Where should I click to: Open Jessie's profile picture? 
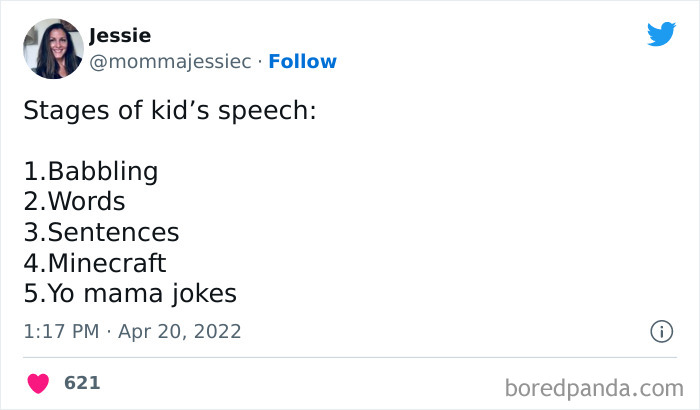pyautogui.click(x=51, y=48)
